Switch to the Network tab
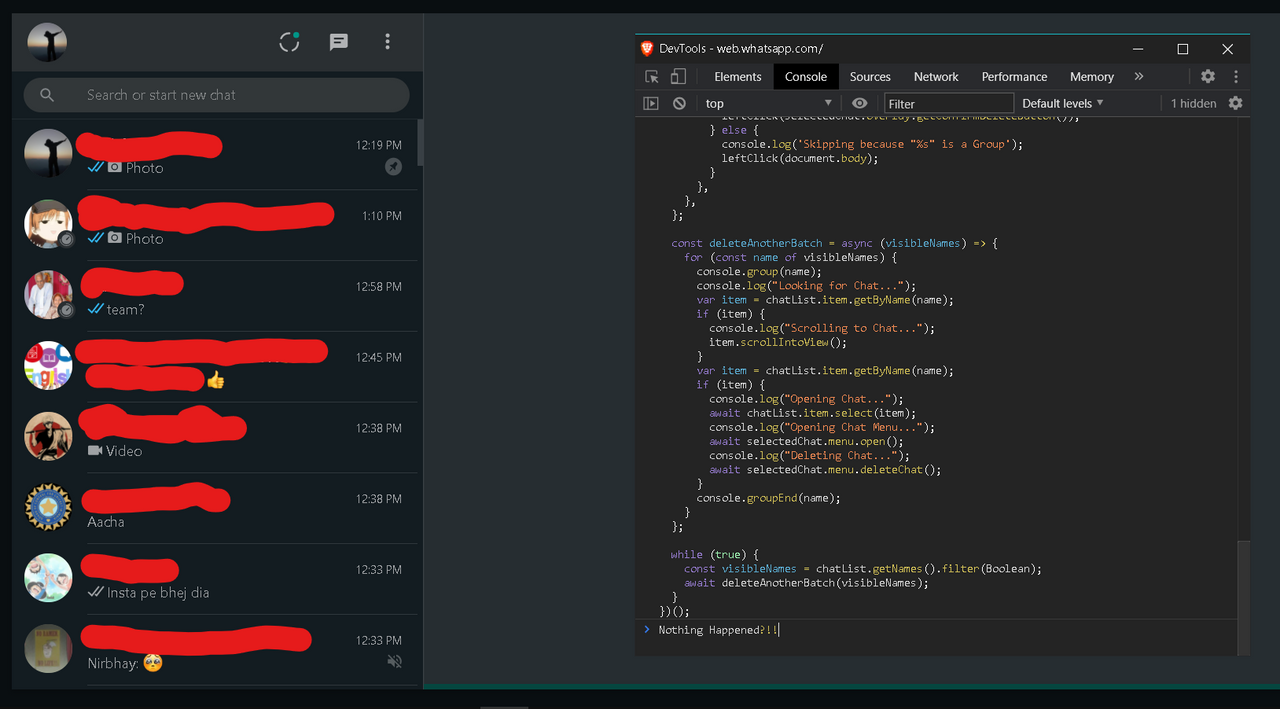The width and height of the screenshot is (1280, 709). tap(936, 77)
